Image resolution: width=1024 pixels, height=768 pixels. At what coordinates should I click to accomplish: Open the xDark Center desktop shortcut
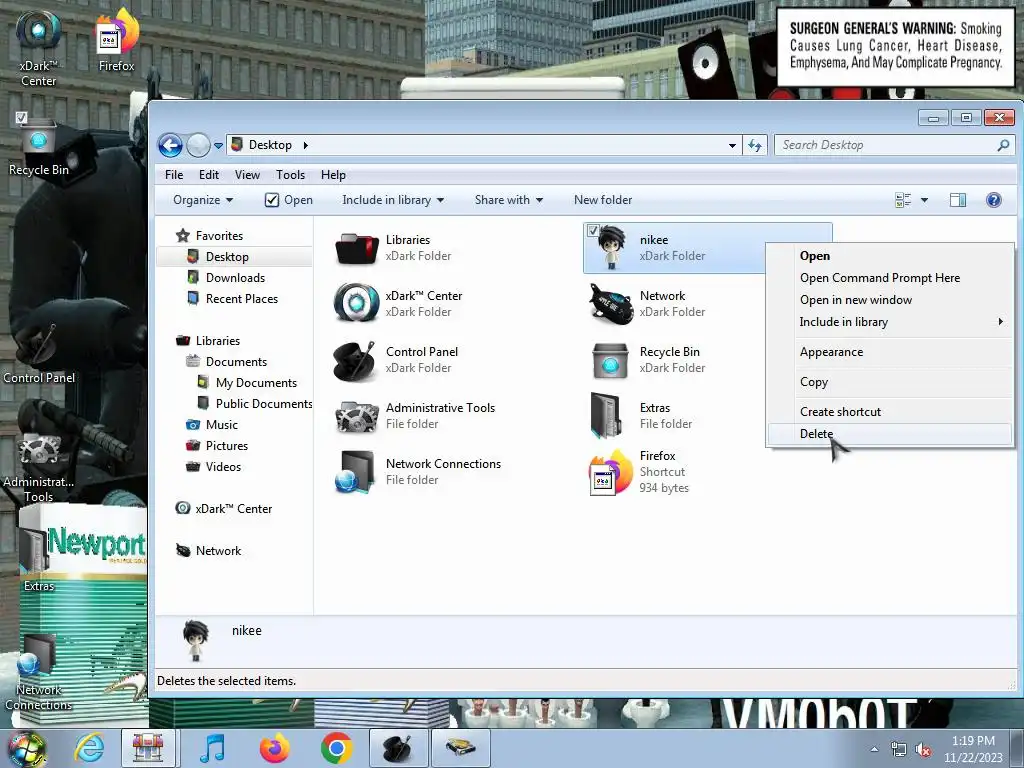pyautogui.click(x=39, y=47)
